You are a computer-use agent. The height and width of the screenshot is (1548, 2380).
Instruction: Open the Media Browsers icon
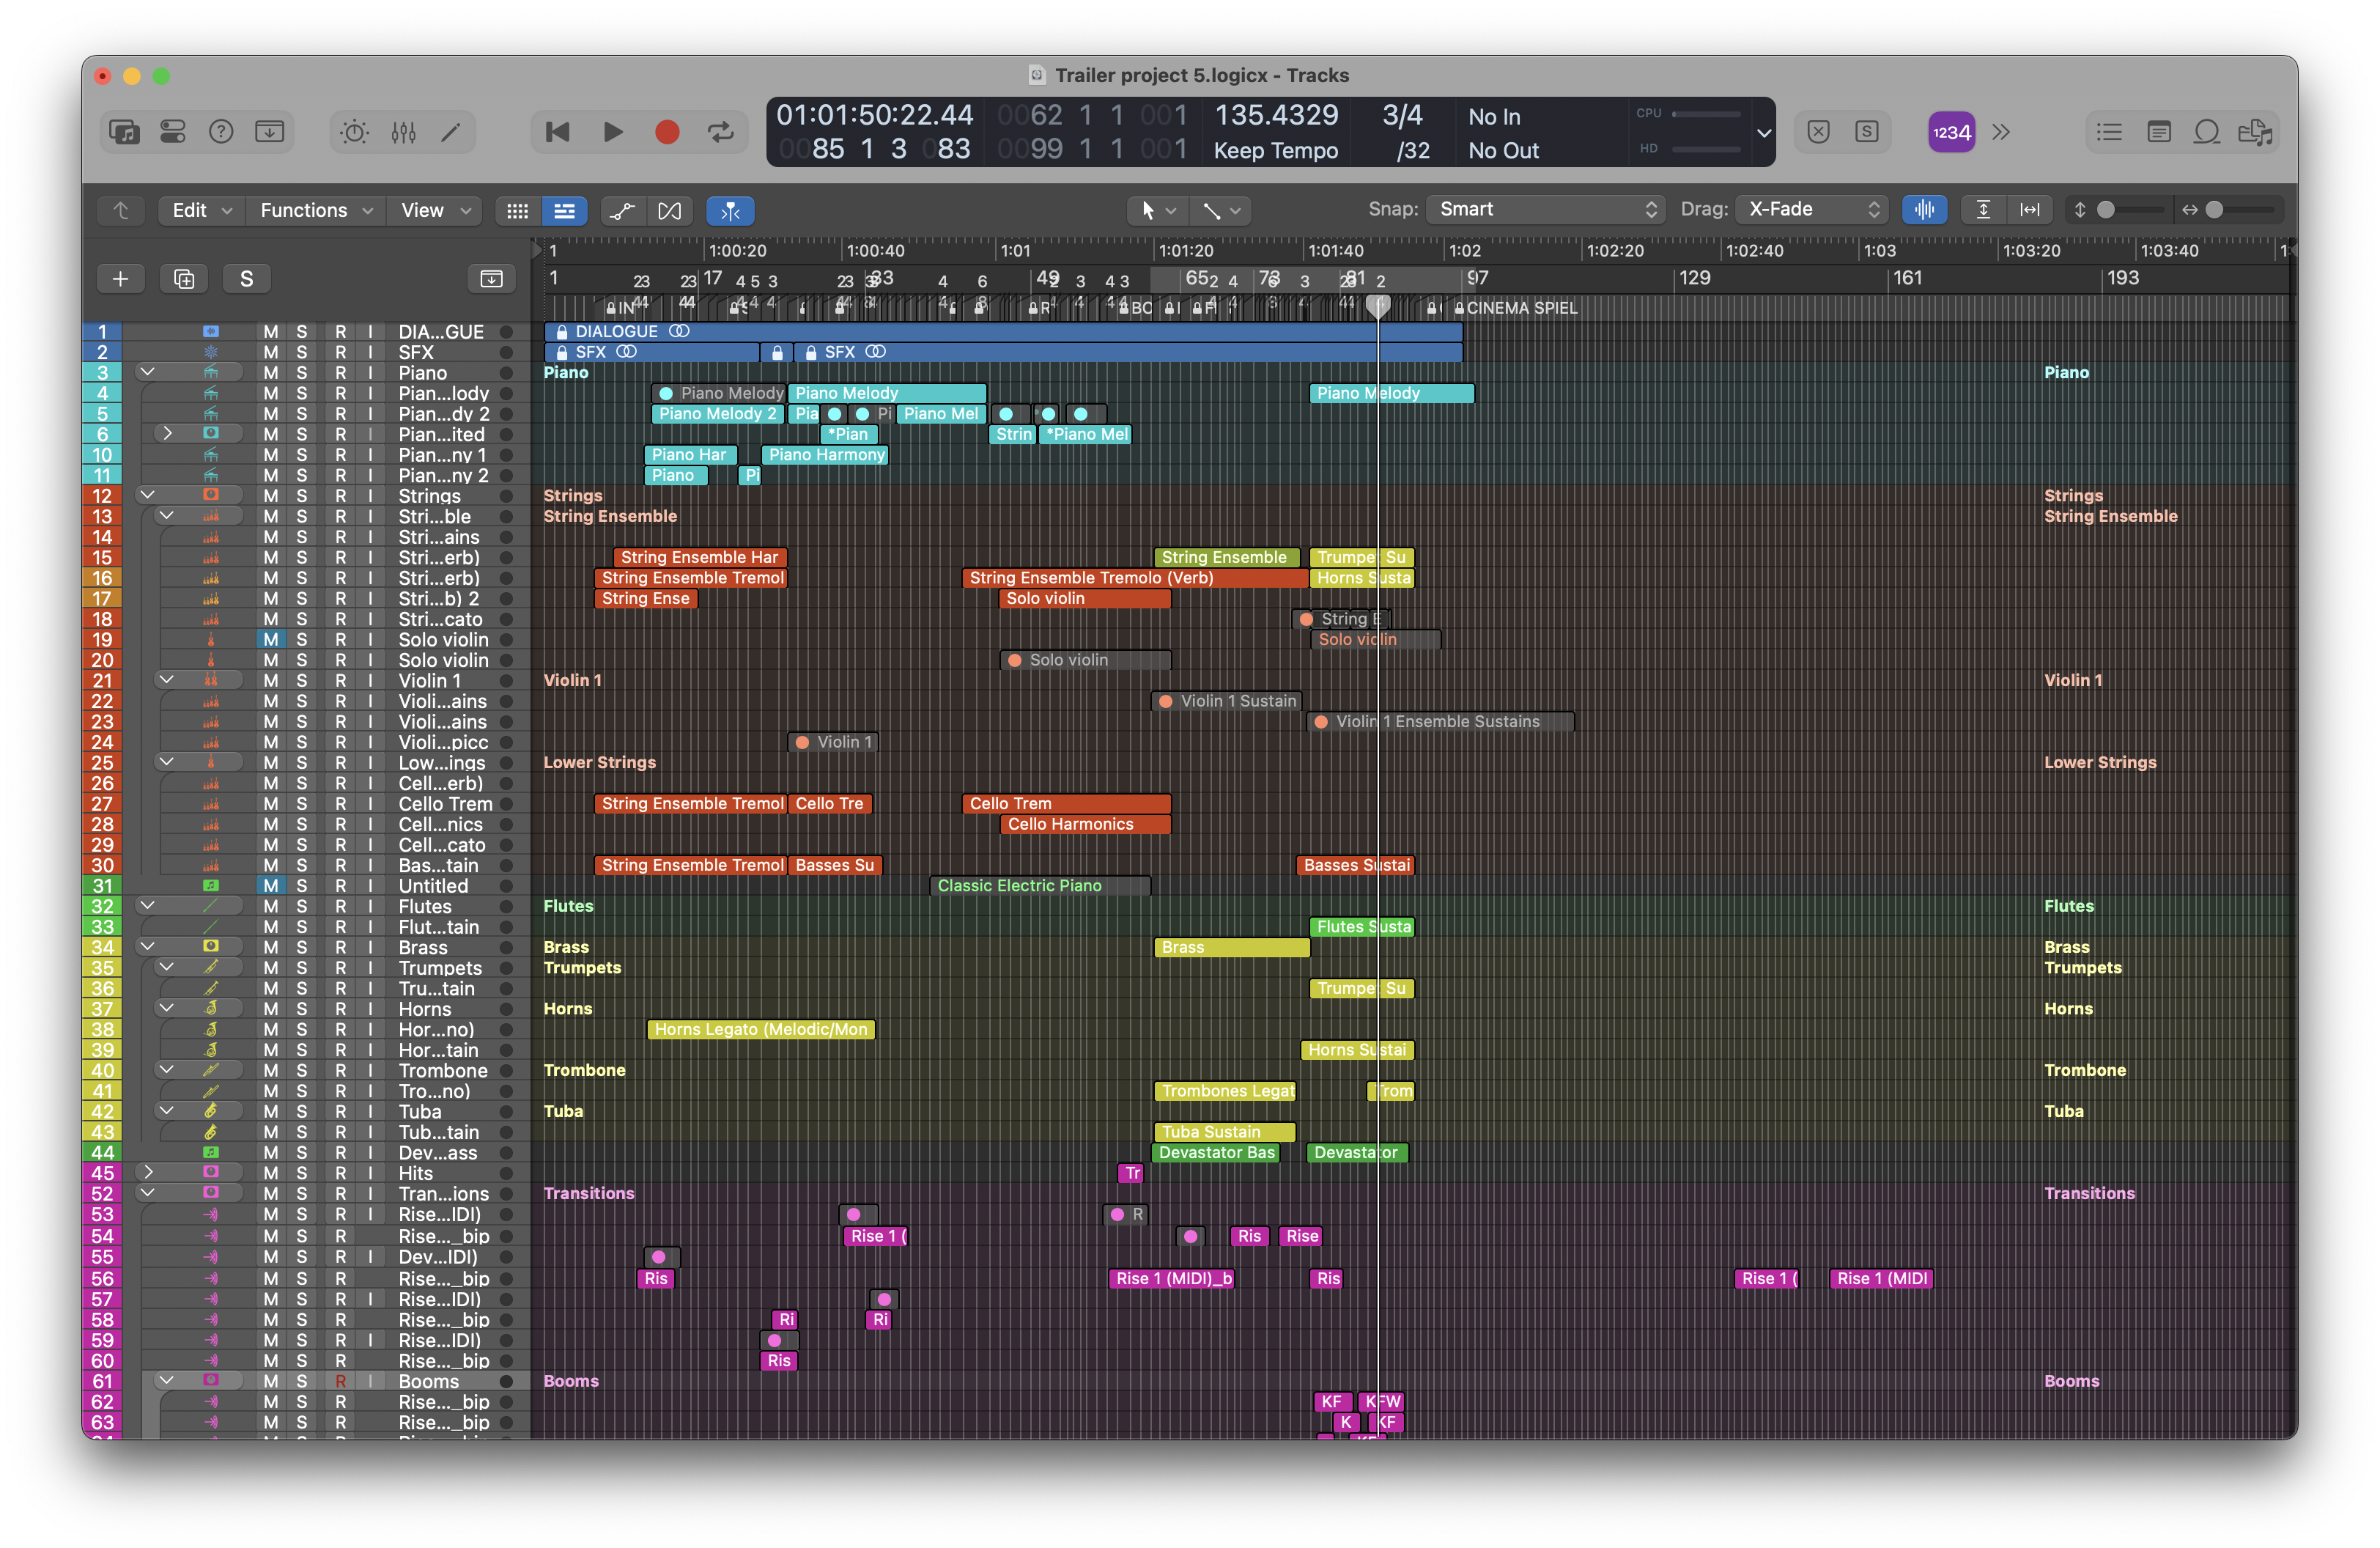[x=2256, y=132]
